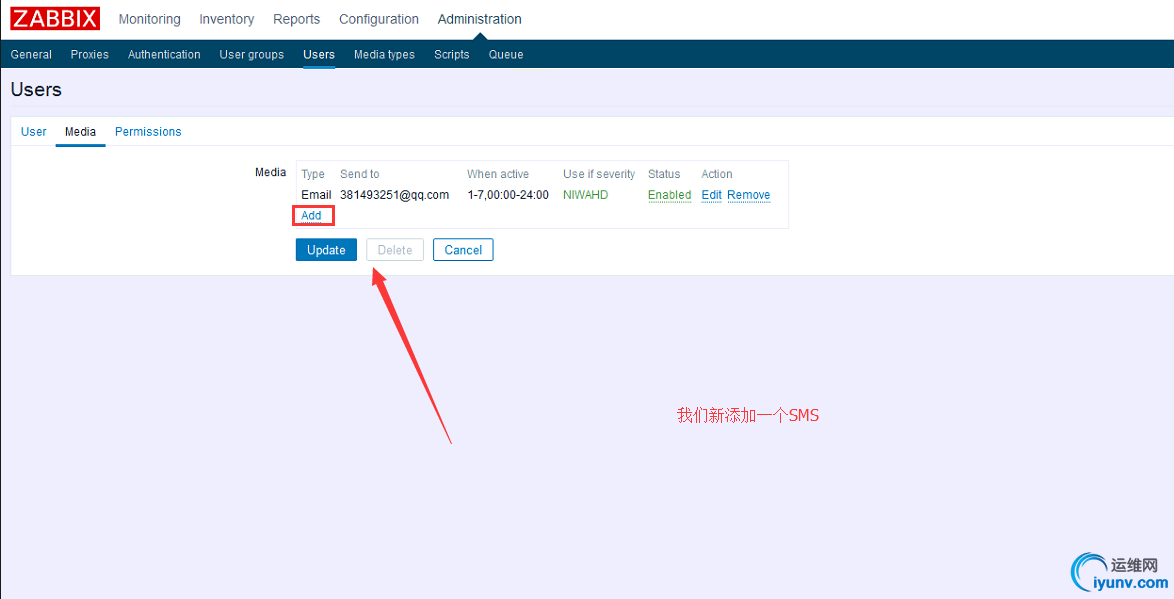The width and height of the screenshot is (1174, 599).
Task: Go to User groups submenu
Action: 252,55
